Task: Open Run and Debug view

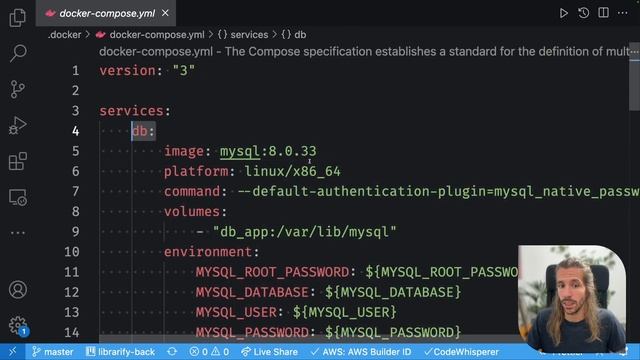Action: coord(18,125)
